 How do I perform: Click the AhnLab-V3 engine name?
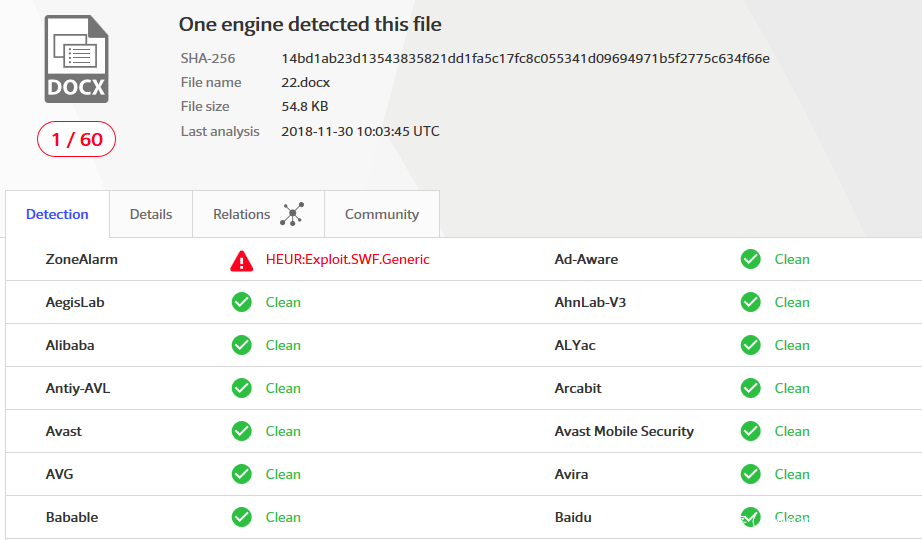pos(590,302)
